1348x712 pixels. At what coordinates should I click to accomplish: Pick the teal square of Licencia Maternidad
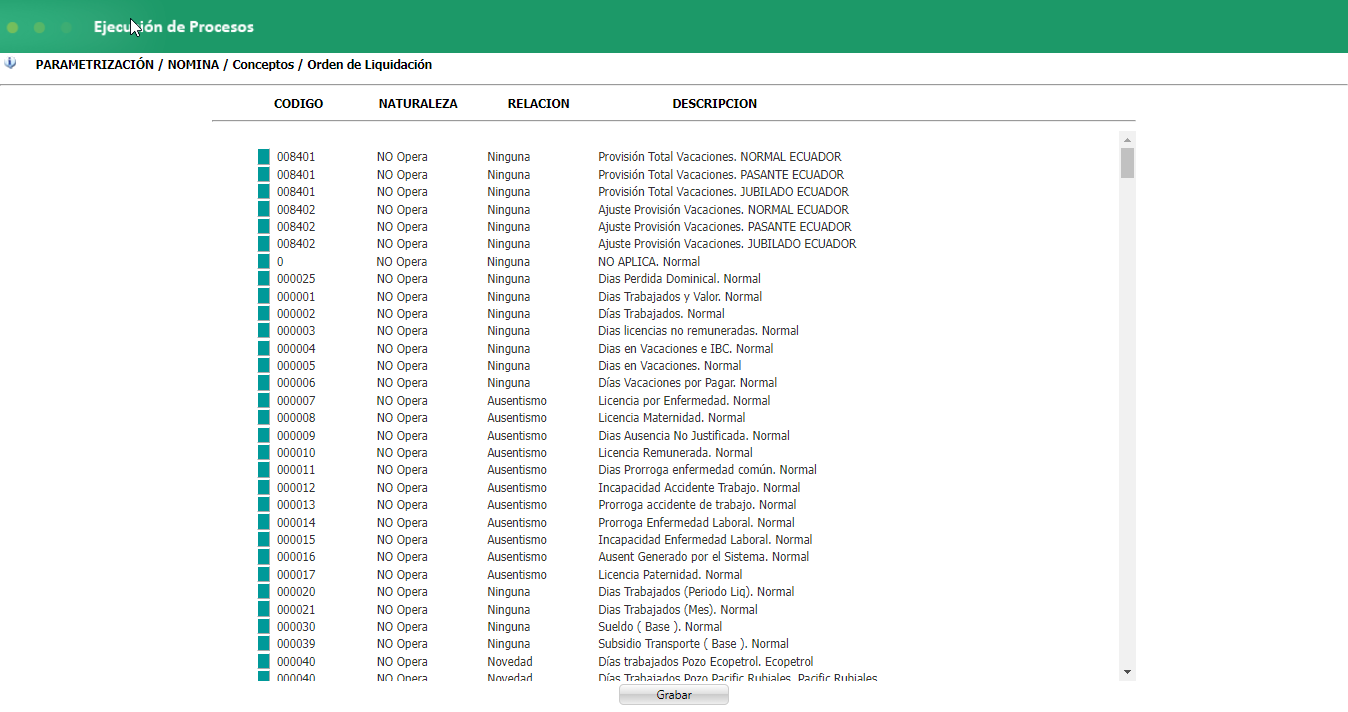click(x=264, y=418)
